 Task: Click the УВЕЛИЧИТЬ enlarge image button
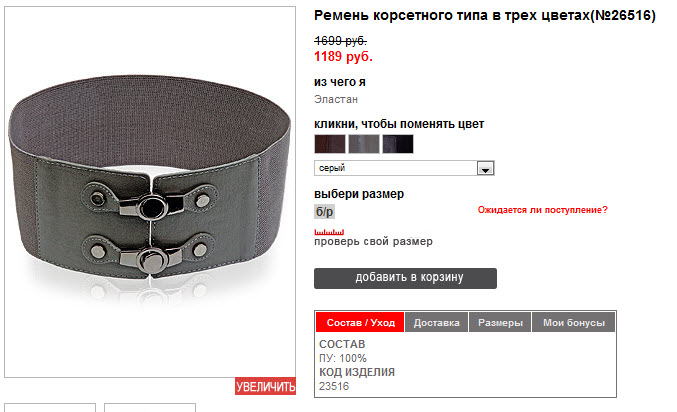pos(266,386)
